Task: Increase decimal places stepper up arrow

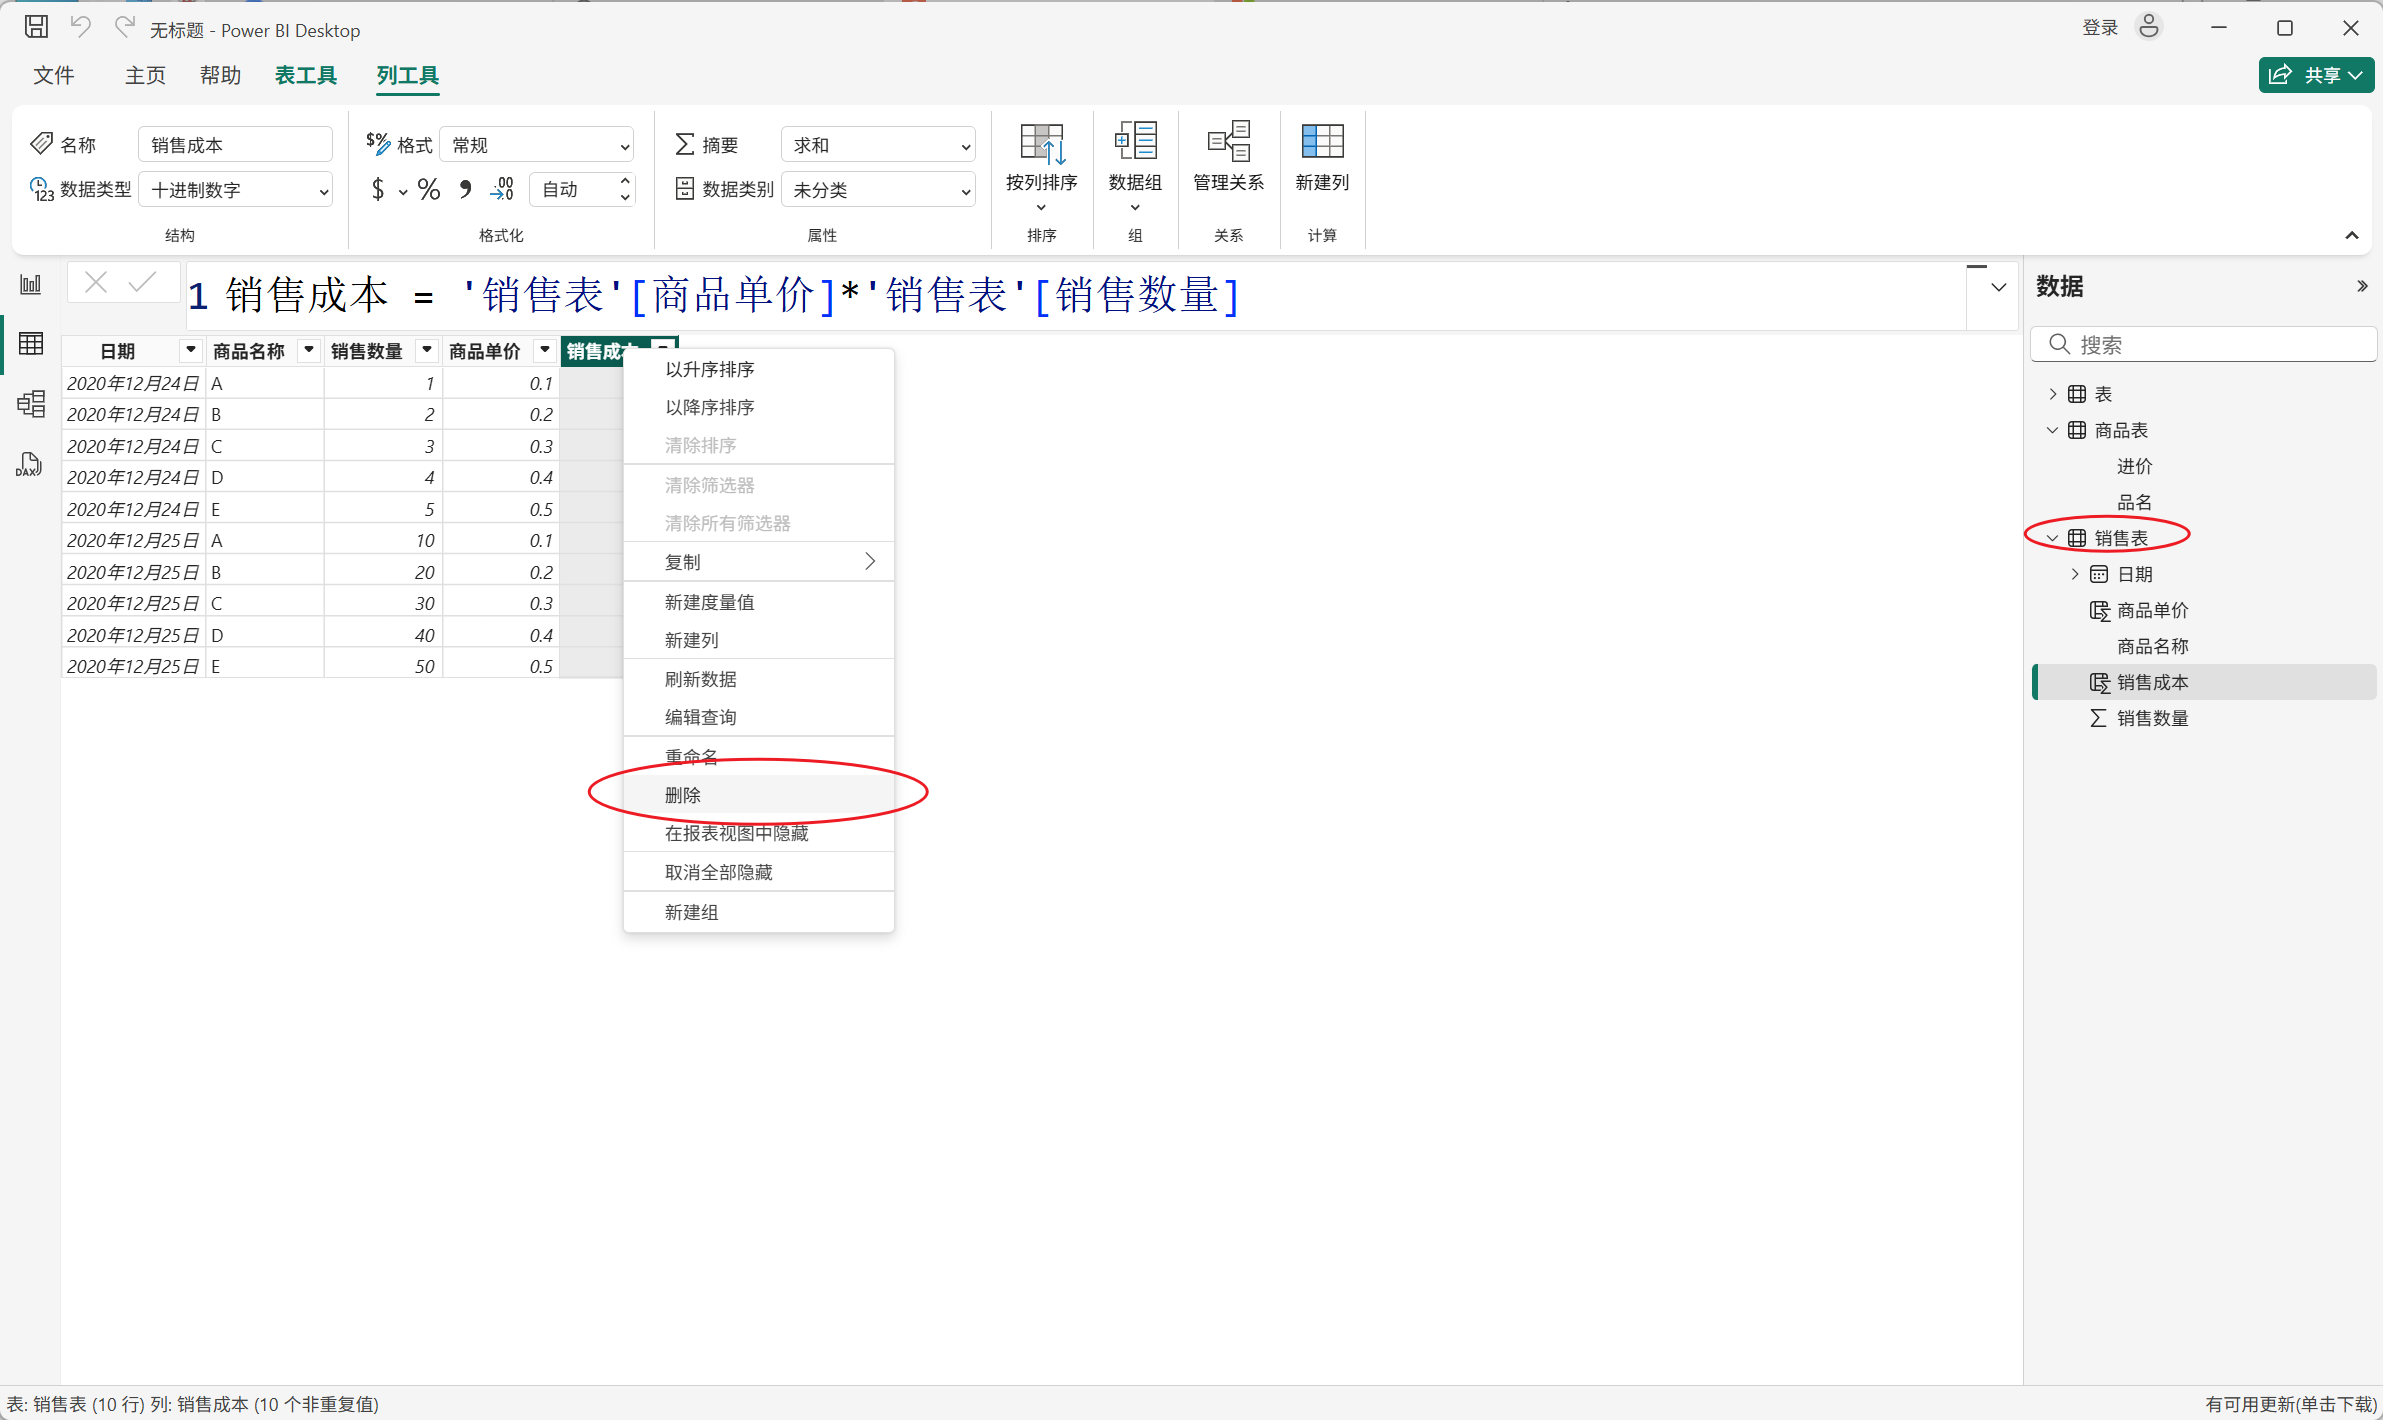Action: click(x=625, y=182)
